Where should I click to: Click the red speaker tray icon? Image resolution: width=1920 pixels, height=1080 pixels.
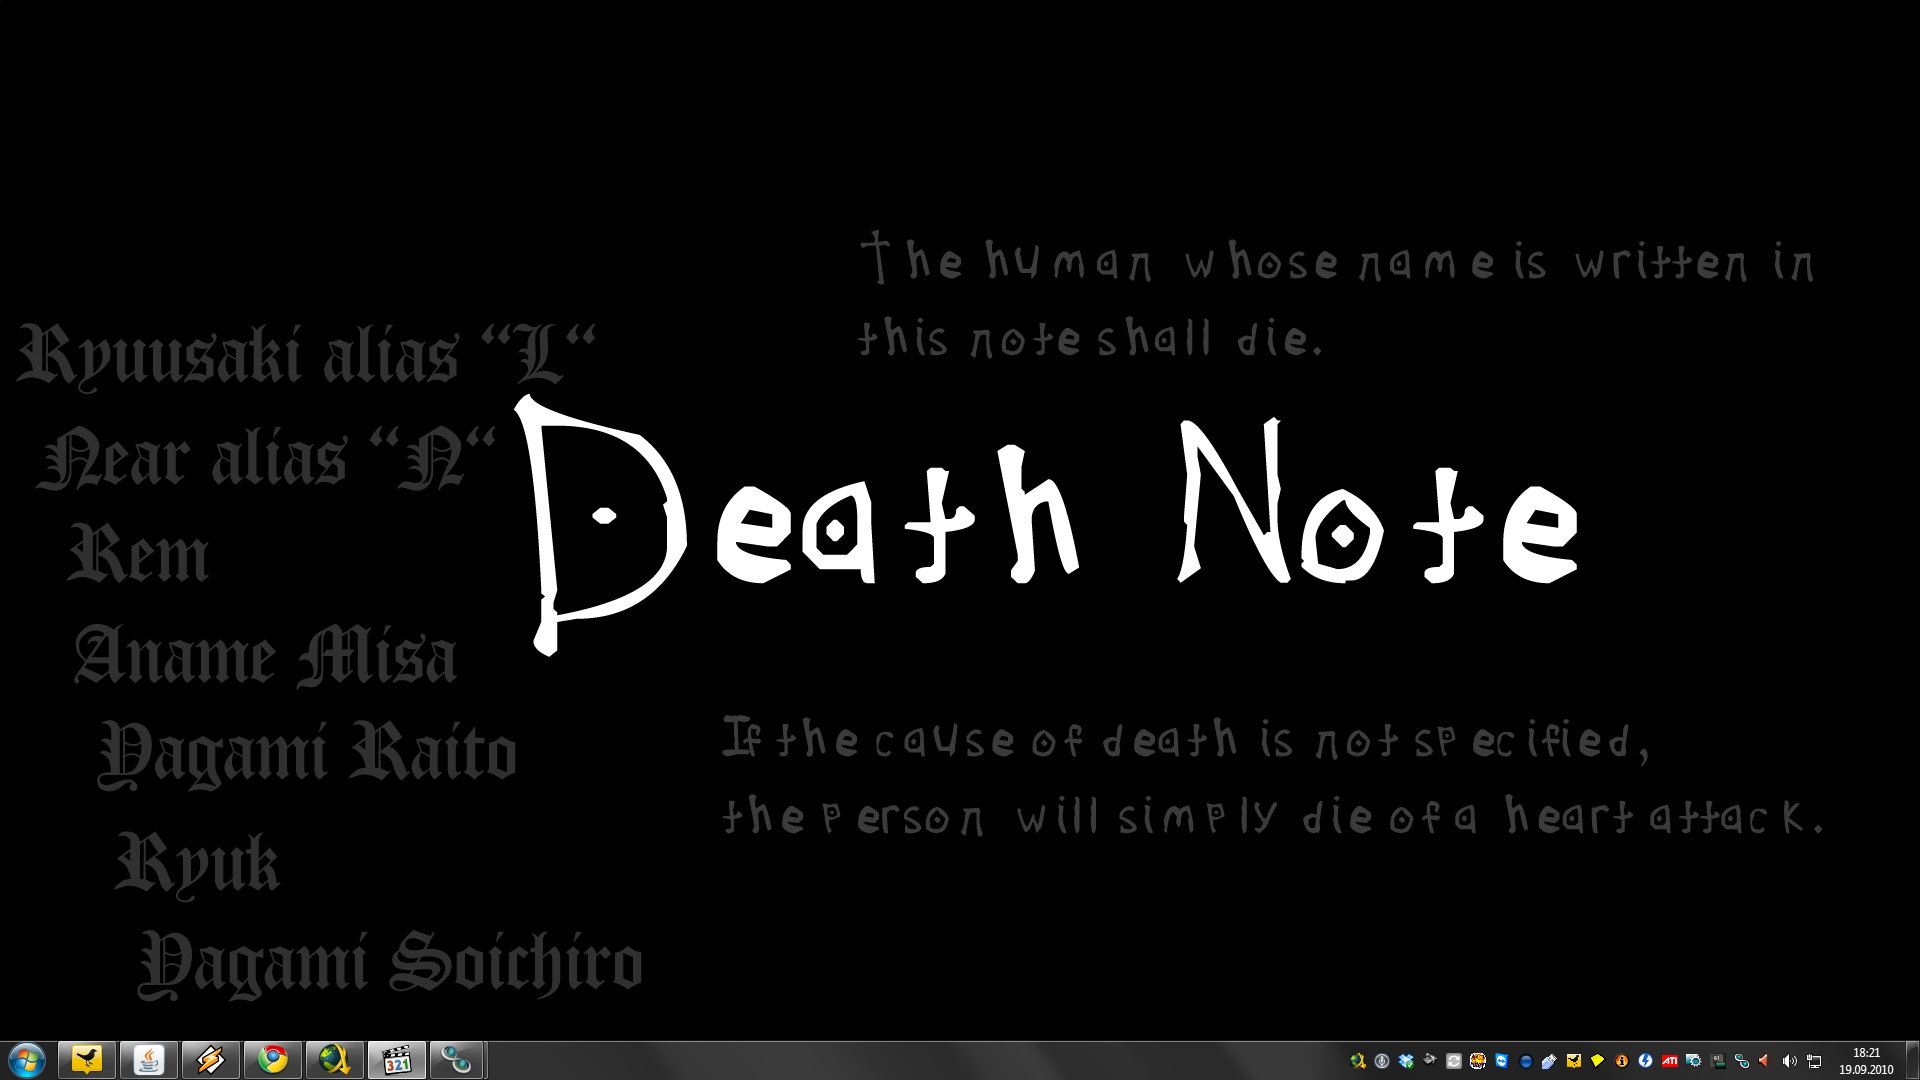point(1763,1061)
